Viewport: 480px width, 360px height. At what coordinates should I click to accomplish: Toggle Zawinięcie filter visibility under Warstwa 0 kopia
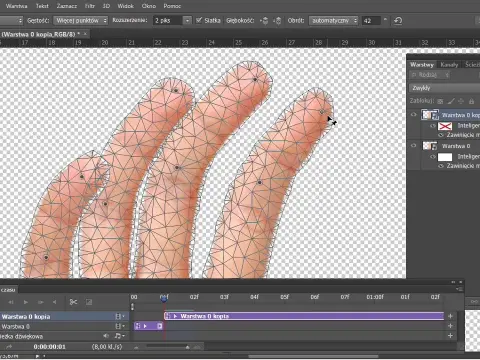click(441, 135)
